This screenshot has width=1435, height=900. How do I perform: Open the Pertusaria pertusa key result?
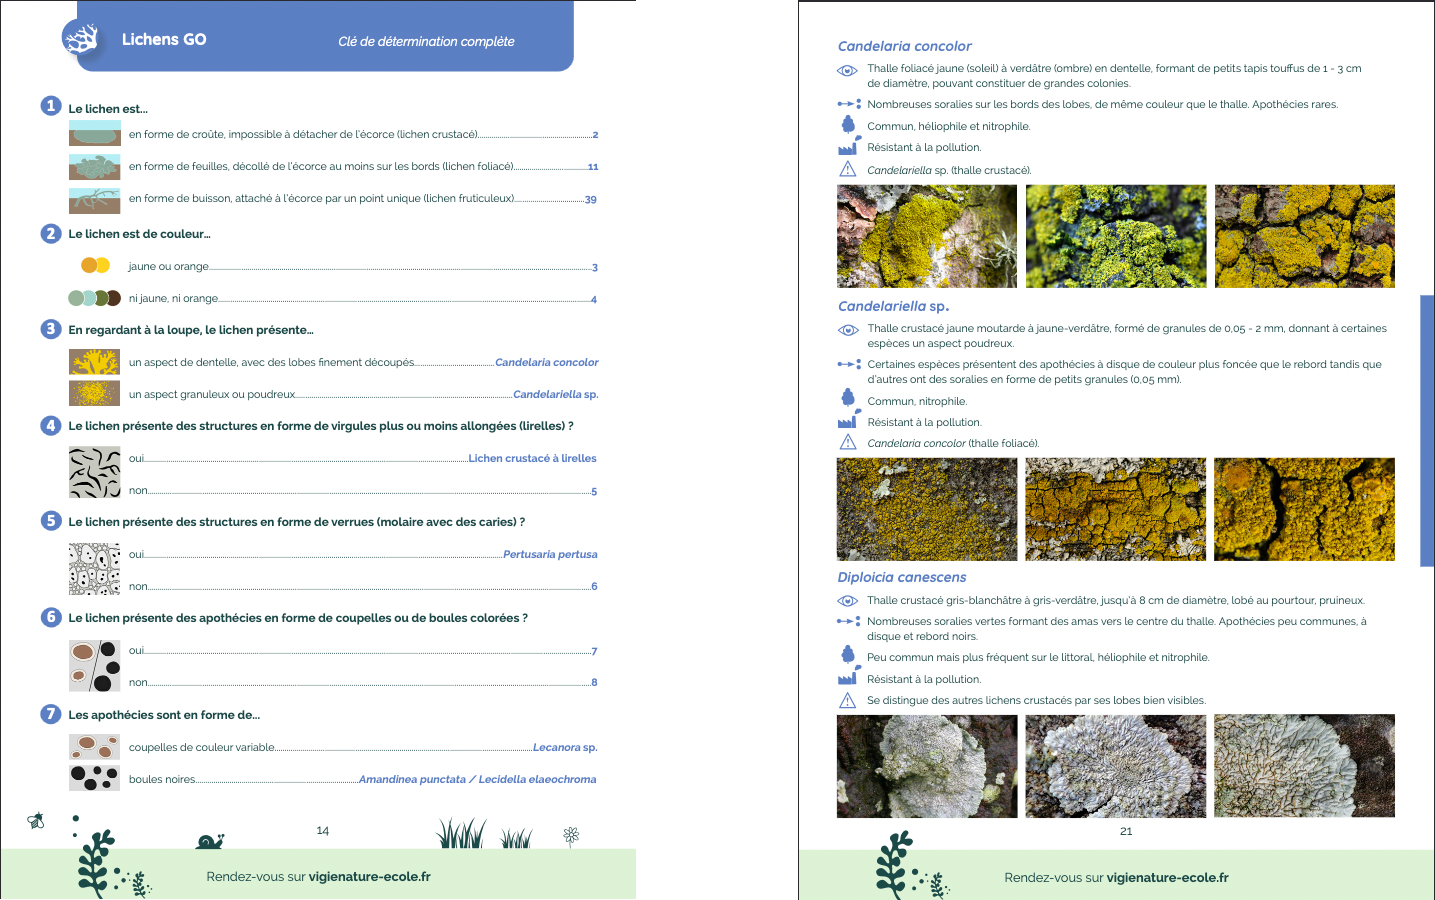click(550, 554)
